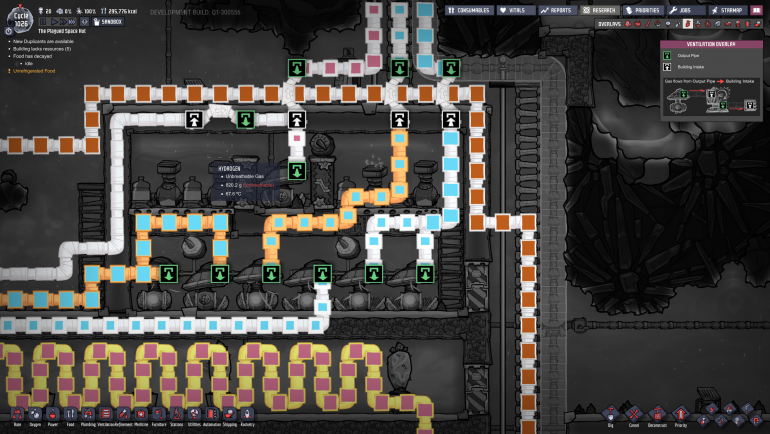Expand the Building lacks resources (5) notification
Screen dimensions: 770x434
pyautogui.click(x=42, y=49)
